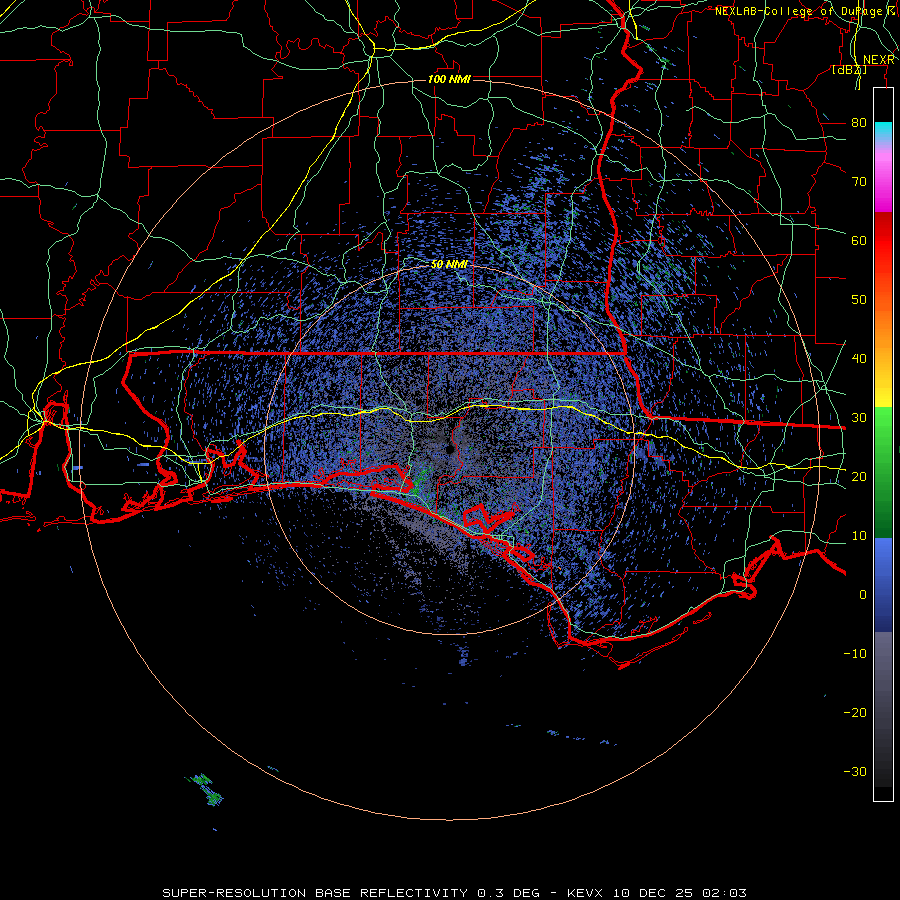This screenshot has height=900, width=900.
Task: Pick the gray segment near -10 dBZ
Action: click(884, 654)
